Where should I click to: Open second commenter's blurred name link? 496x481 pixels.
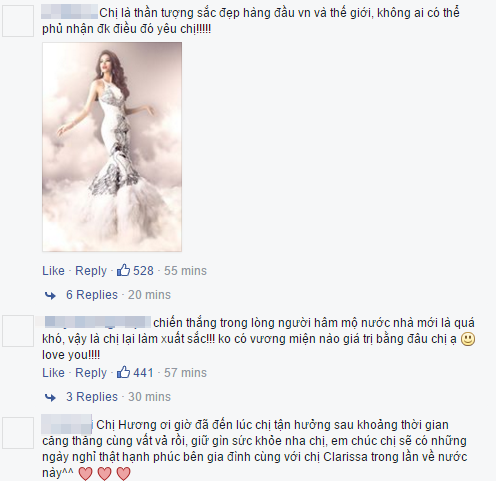98,322
